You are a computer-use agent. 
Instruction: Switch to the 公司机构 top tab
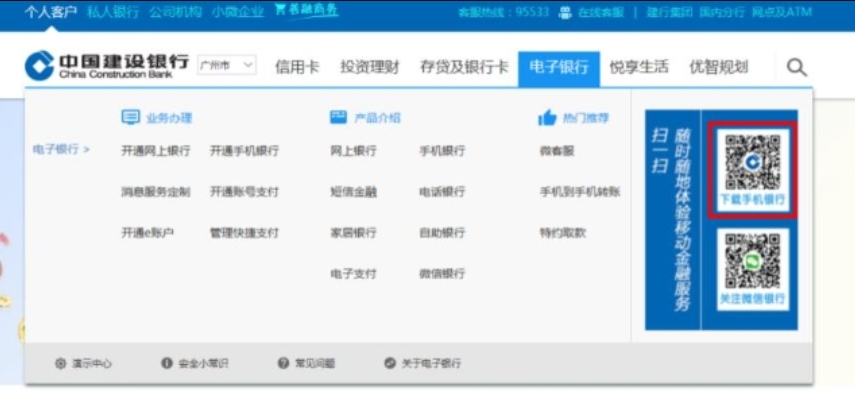point(176,12)
